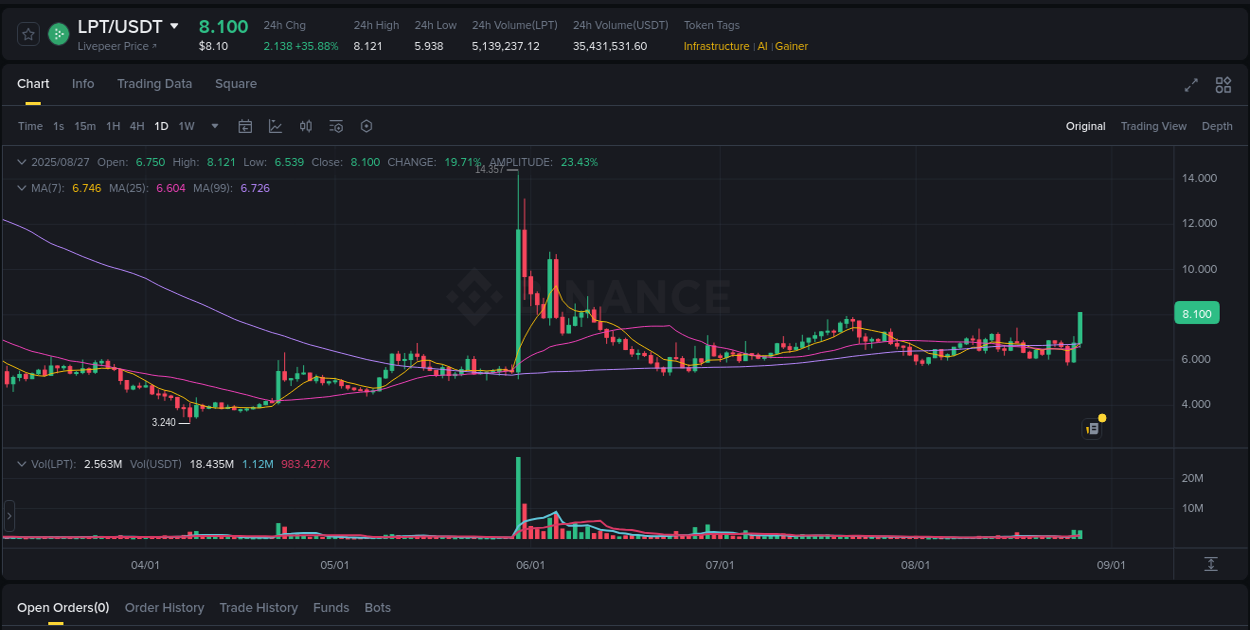Open the Order History tab

point(164,607)
